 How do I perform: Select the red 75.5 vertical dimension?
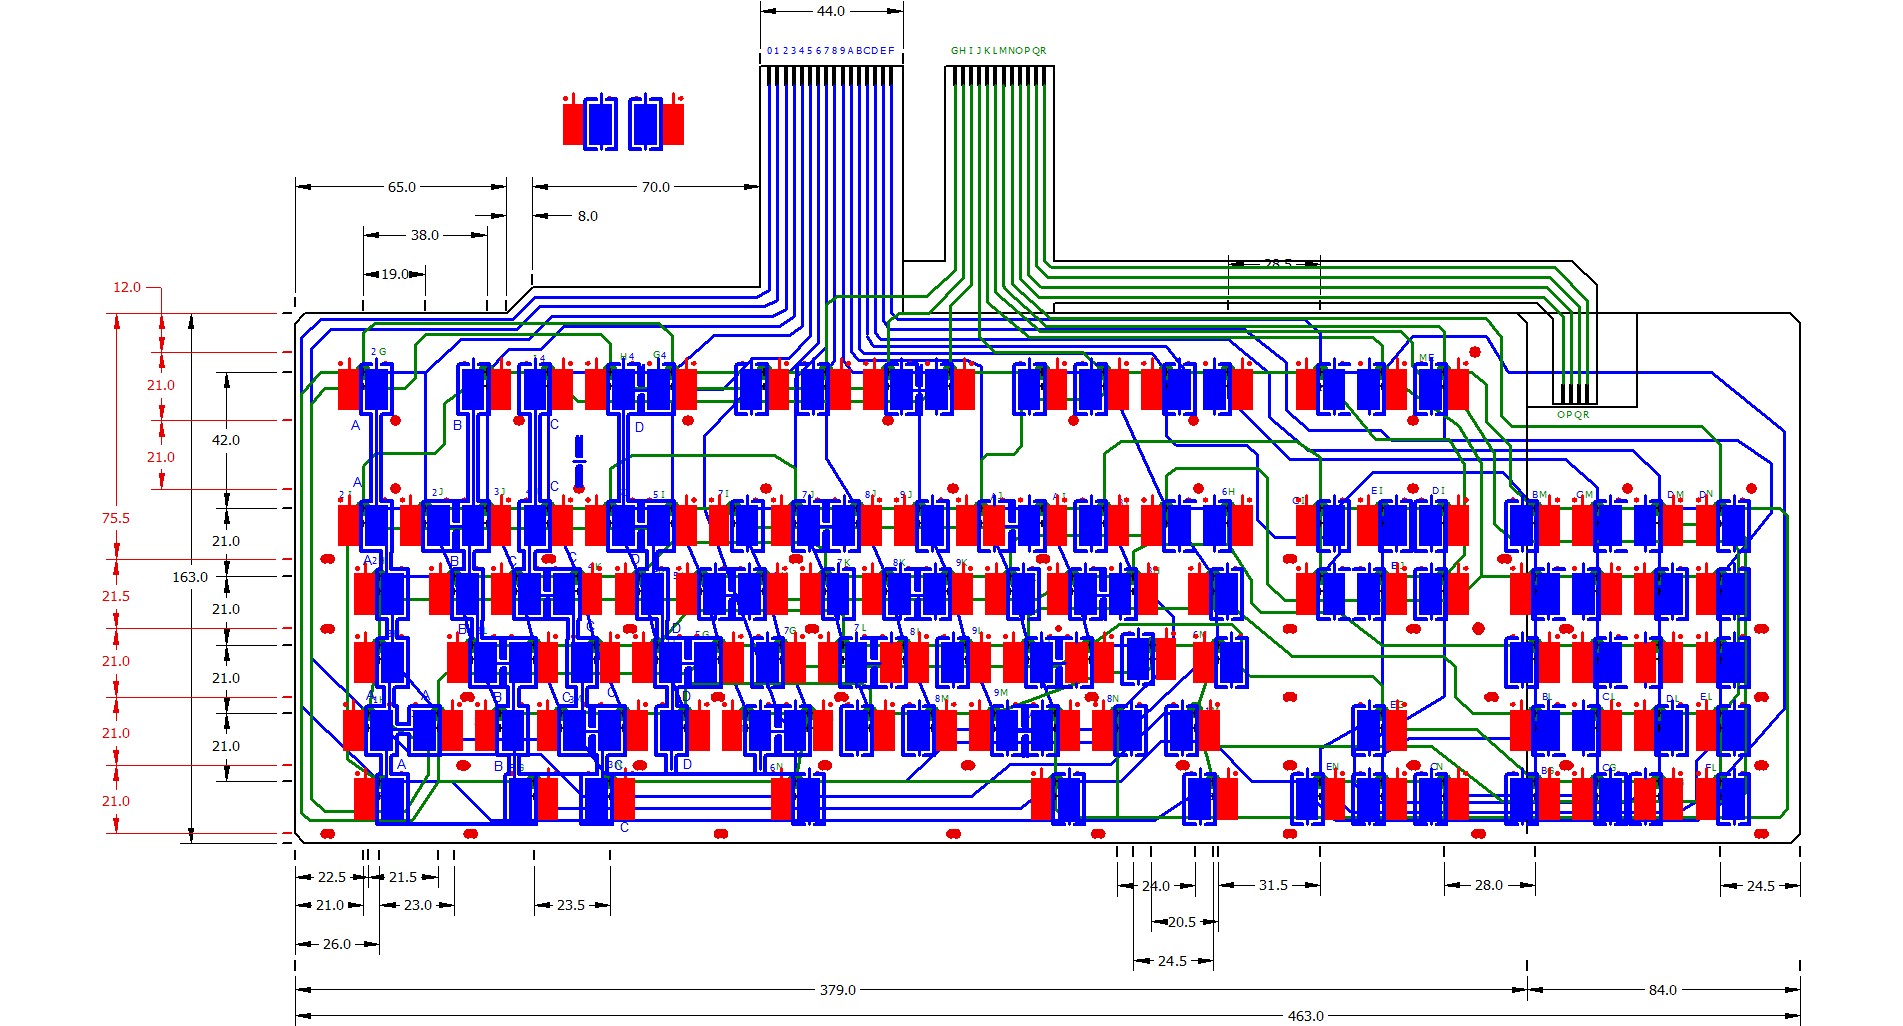[x=115, y=518]
